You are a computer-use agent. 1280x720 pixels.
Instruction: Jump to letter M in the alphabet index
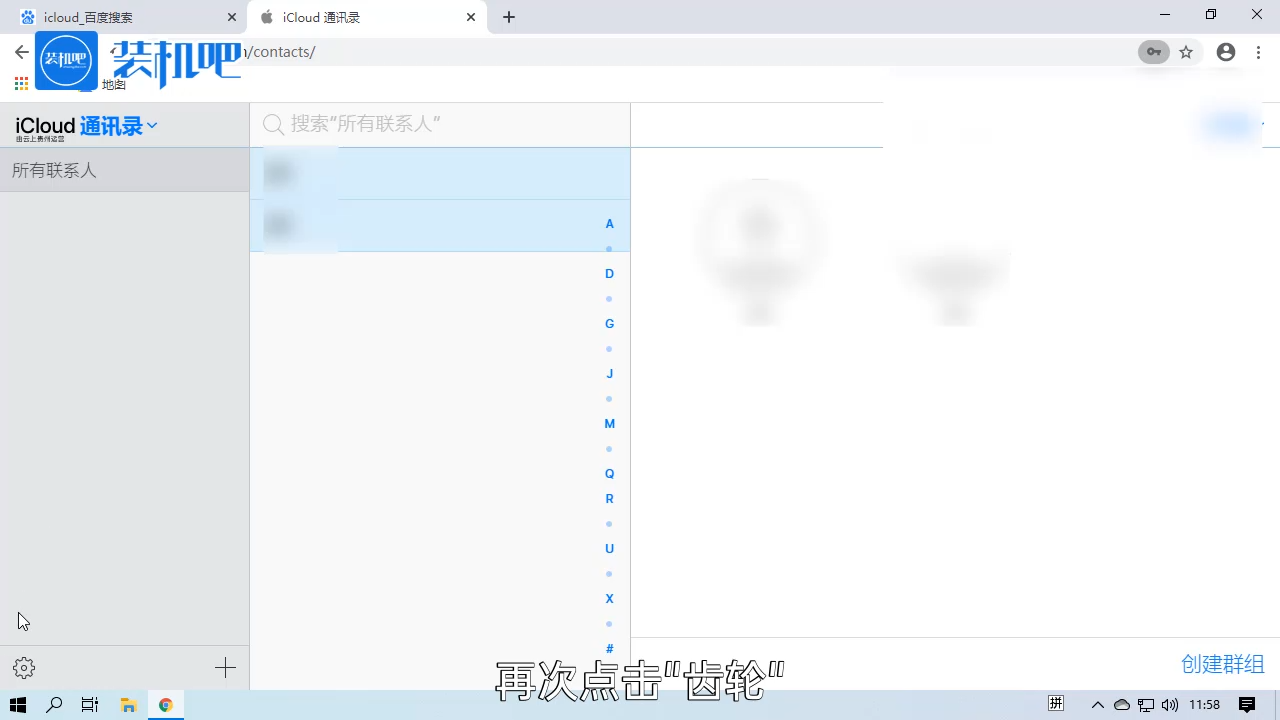pyautogui.click(x=609, y=423)
